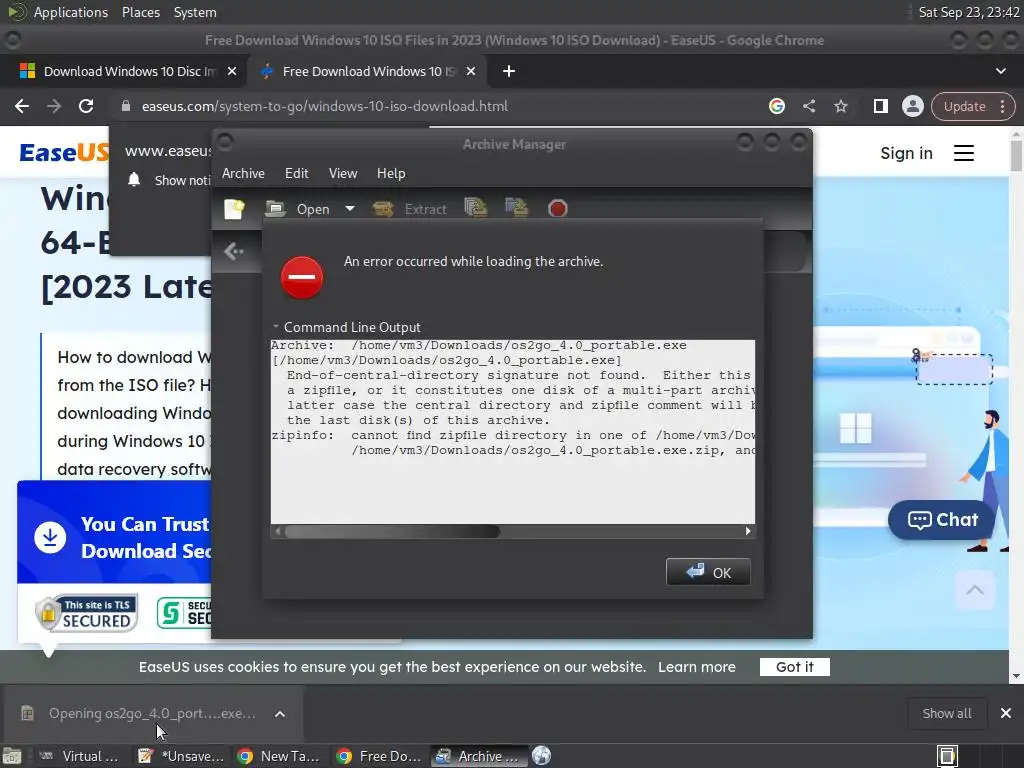
Task: Close the Free Download Windows 10 ISO tab
Action: tap(471, 71)
